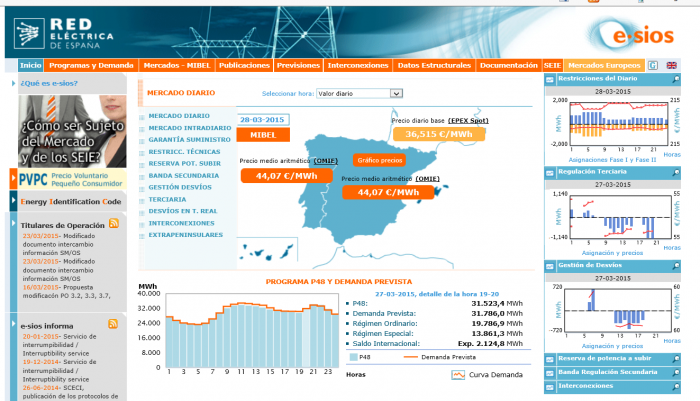Open Curva Demanda chart icon
The width and height of the screenshot is (700, 401).
pos(458,375)
